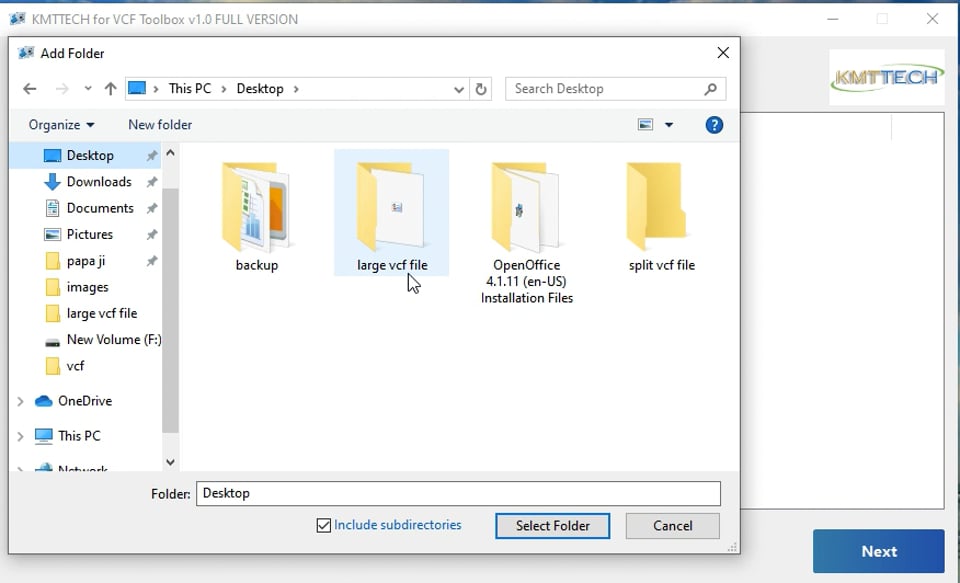
Task: Go back using the back arrow
Action: [x=29, y=89]
